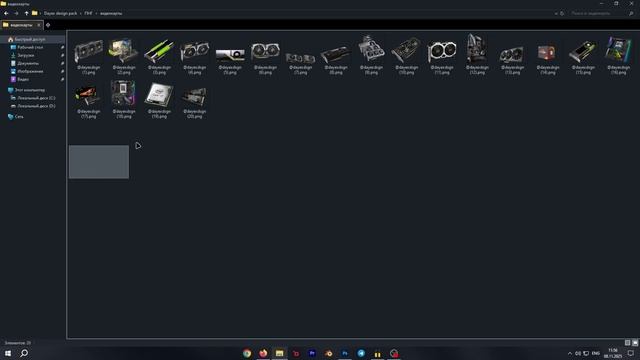Open Изображения in sidebar
This screenshot has height=360, width=640.
pyautogui.click(x=30, y=71)
